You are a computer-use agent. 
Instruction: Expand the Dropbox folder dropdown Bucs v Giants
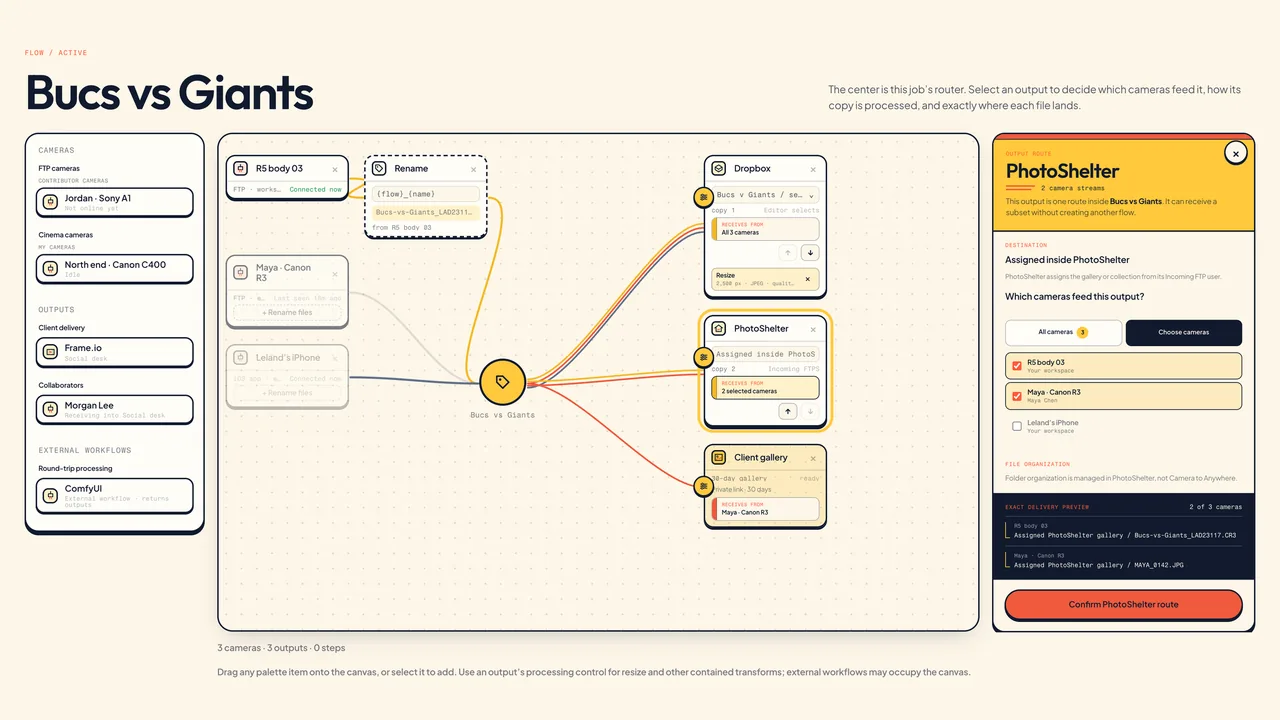pos(765,195)
